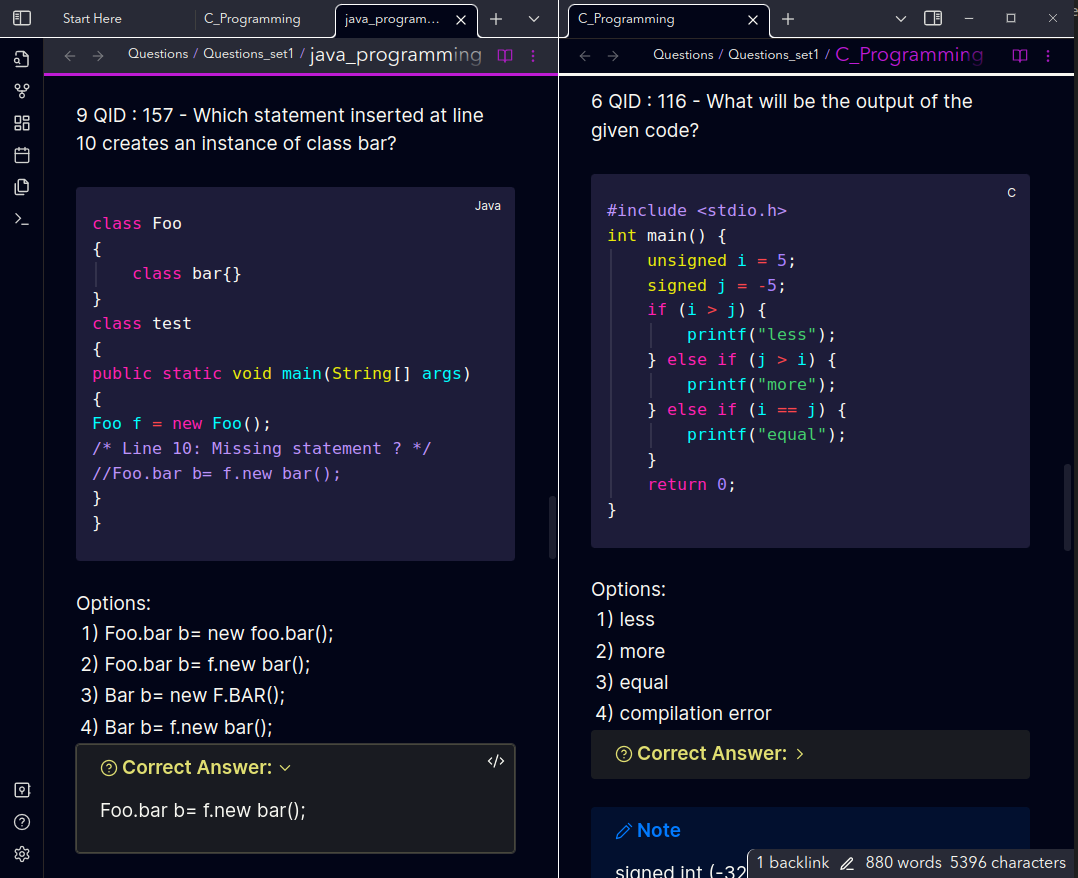The image size is (1078, 878).
Task: Toggle the left sidebar panel icon
Action: point(22,19)
